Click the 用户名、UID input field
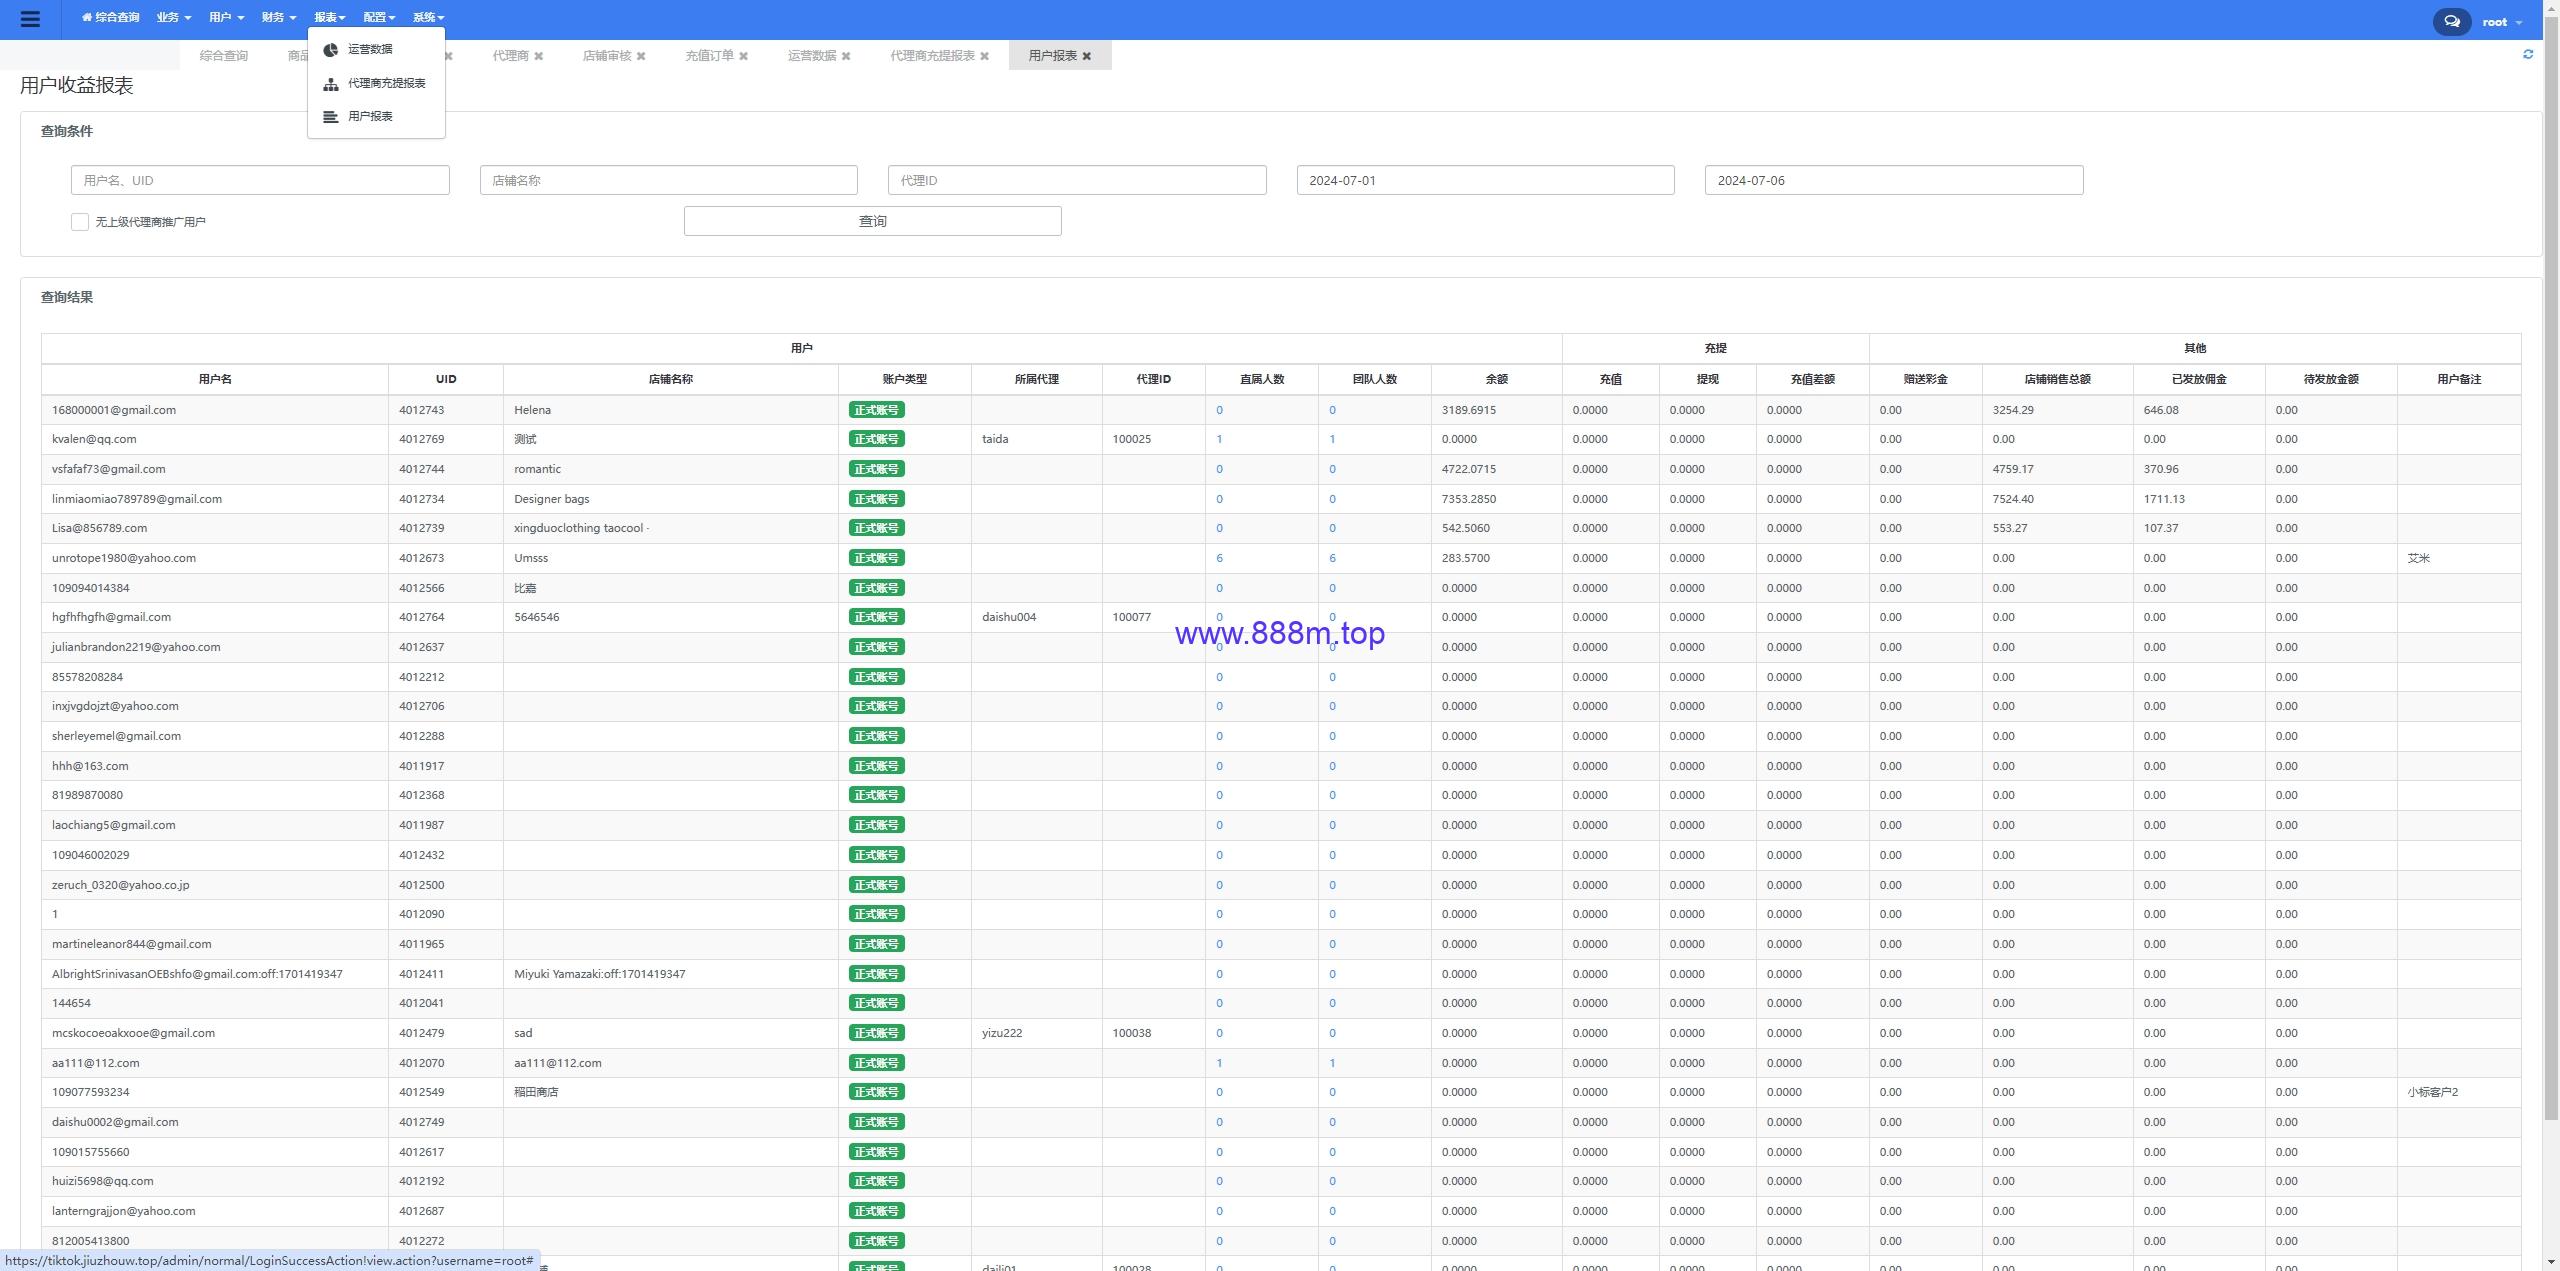Screen dimensions: 2560x1271 click(x=260, y=180)
